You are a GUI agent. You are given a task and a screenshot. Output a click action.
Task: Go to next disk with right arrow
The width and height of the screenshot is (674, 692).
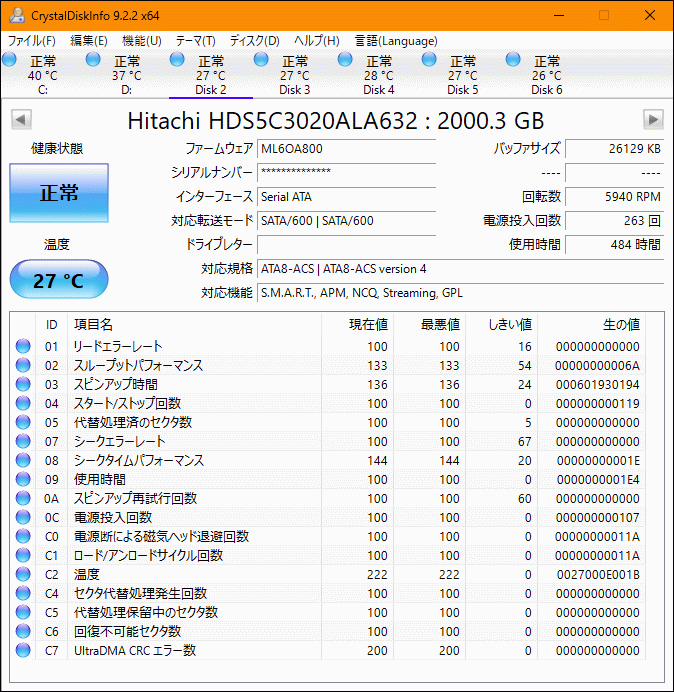coord(653,120)
